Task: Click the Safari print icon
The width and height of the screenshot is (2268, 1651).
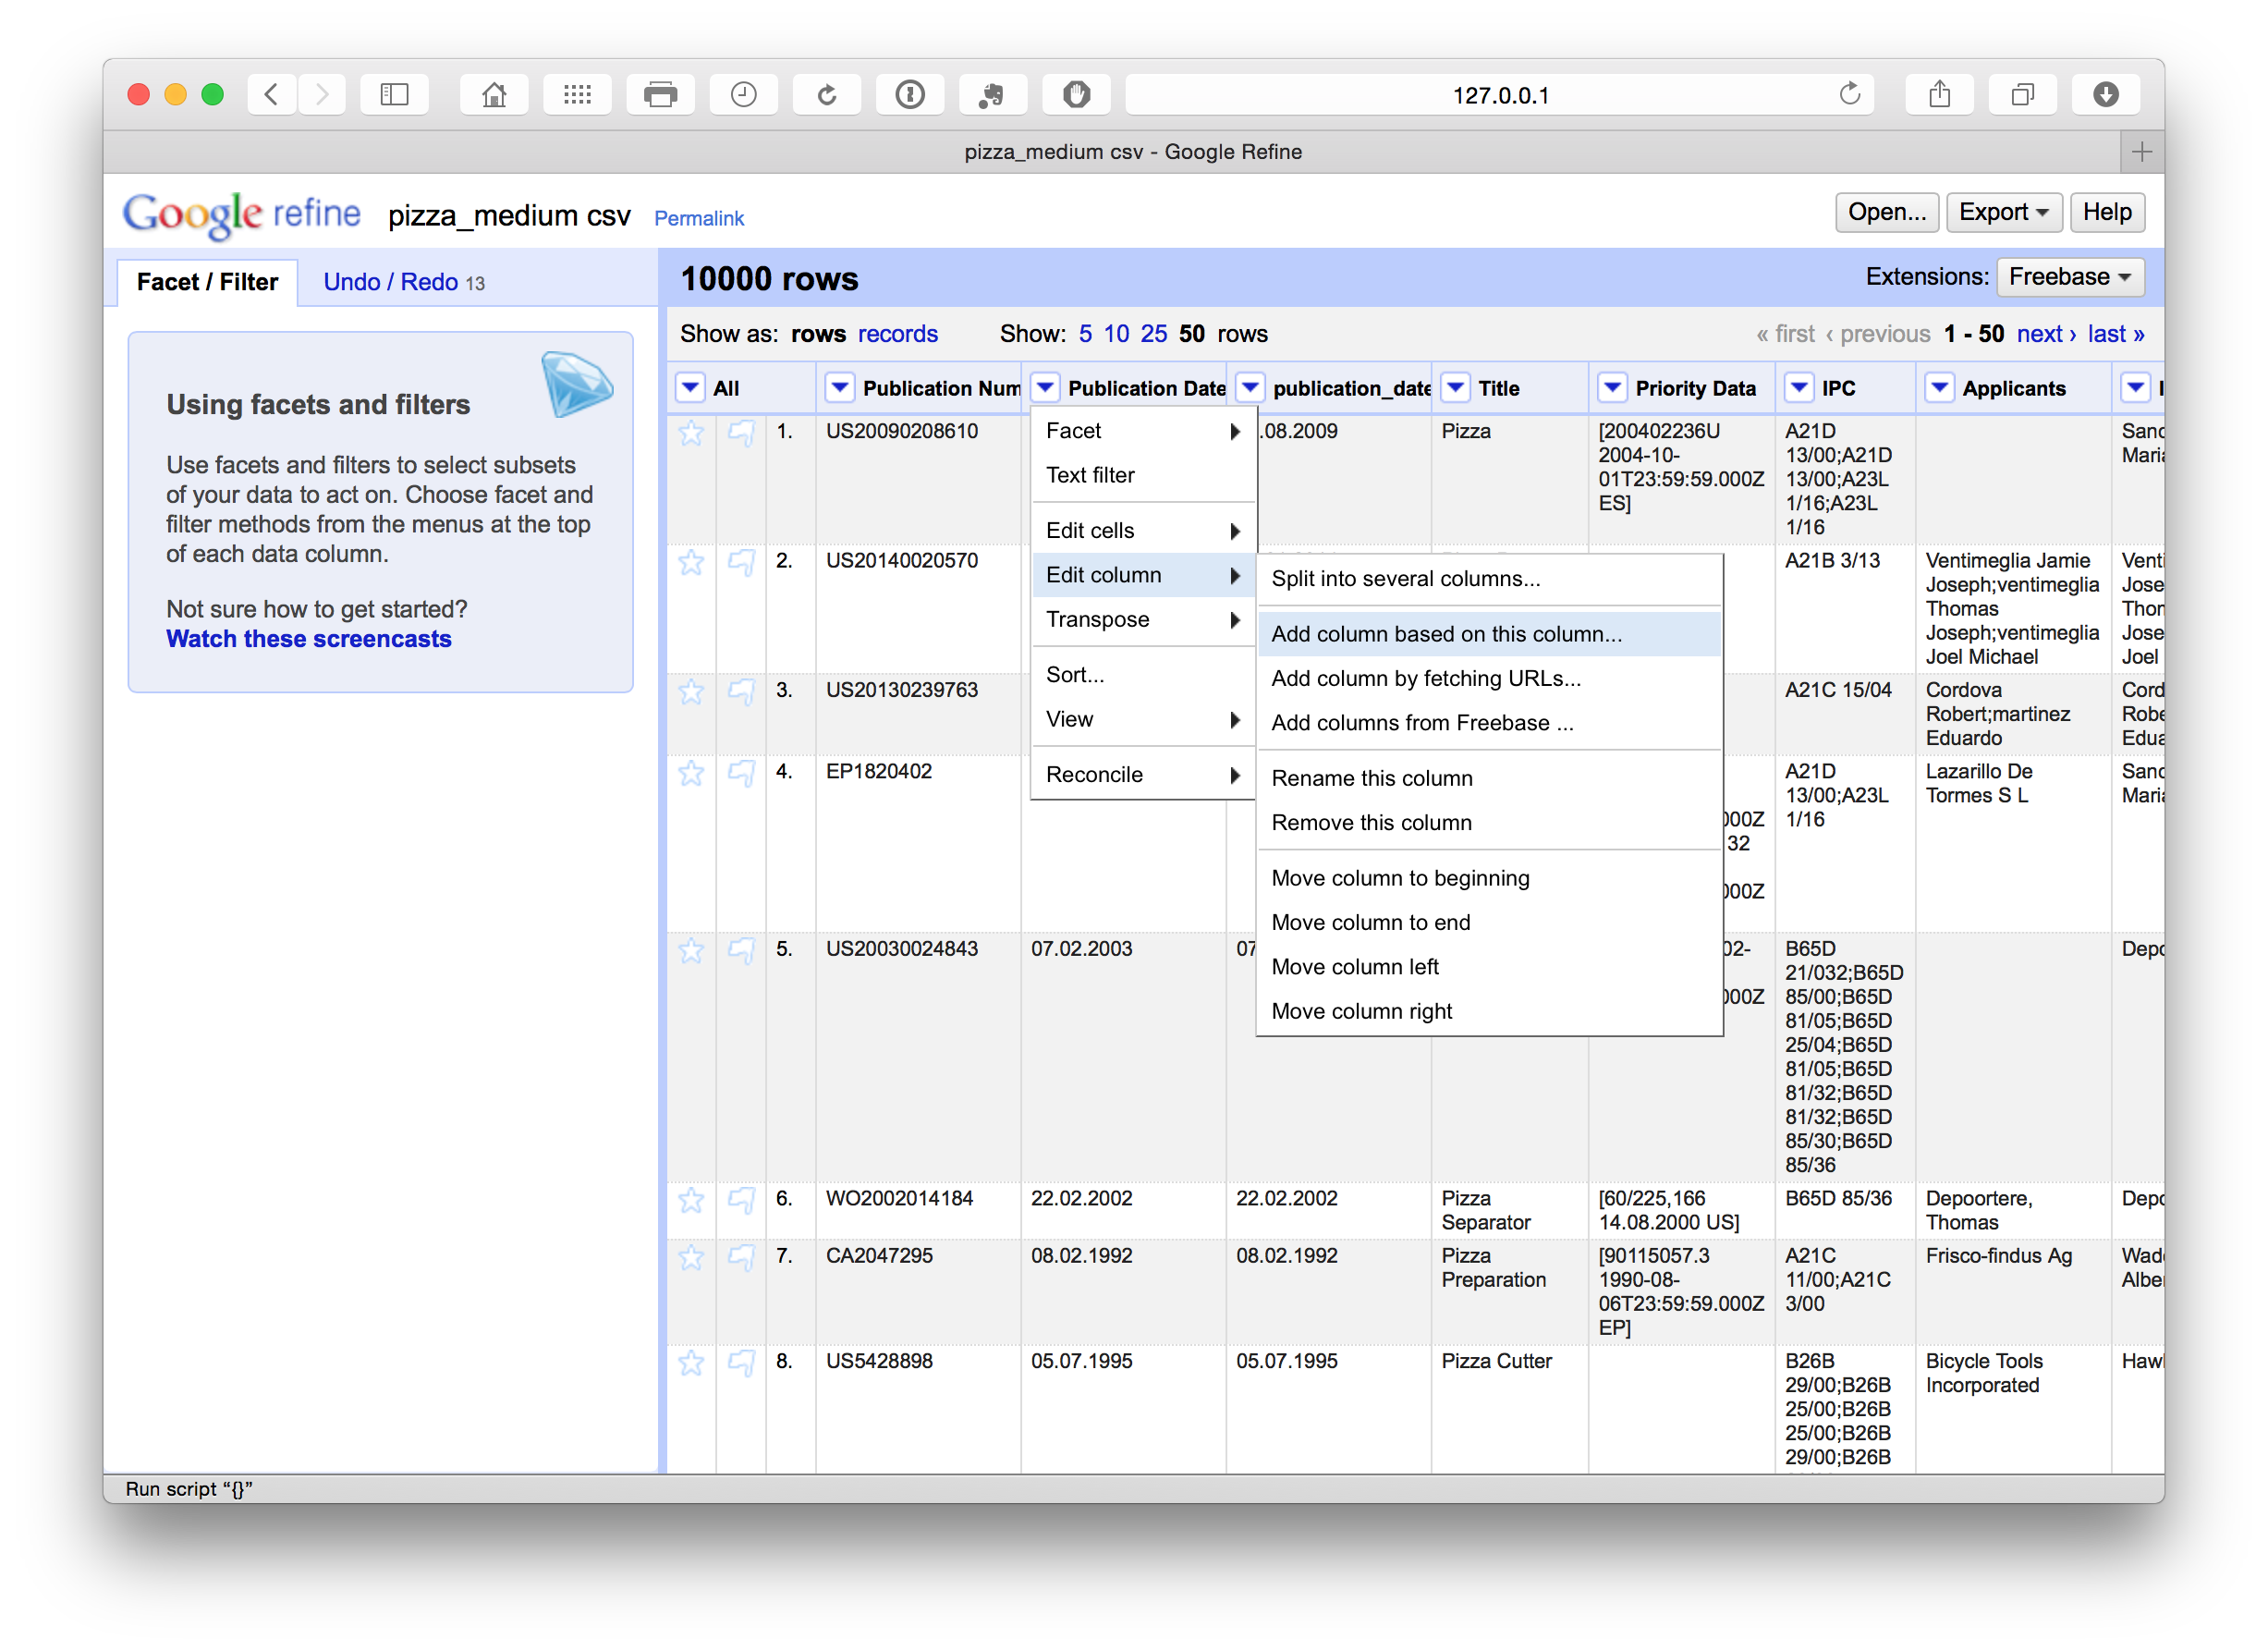Action: point(660,95)
